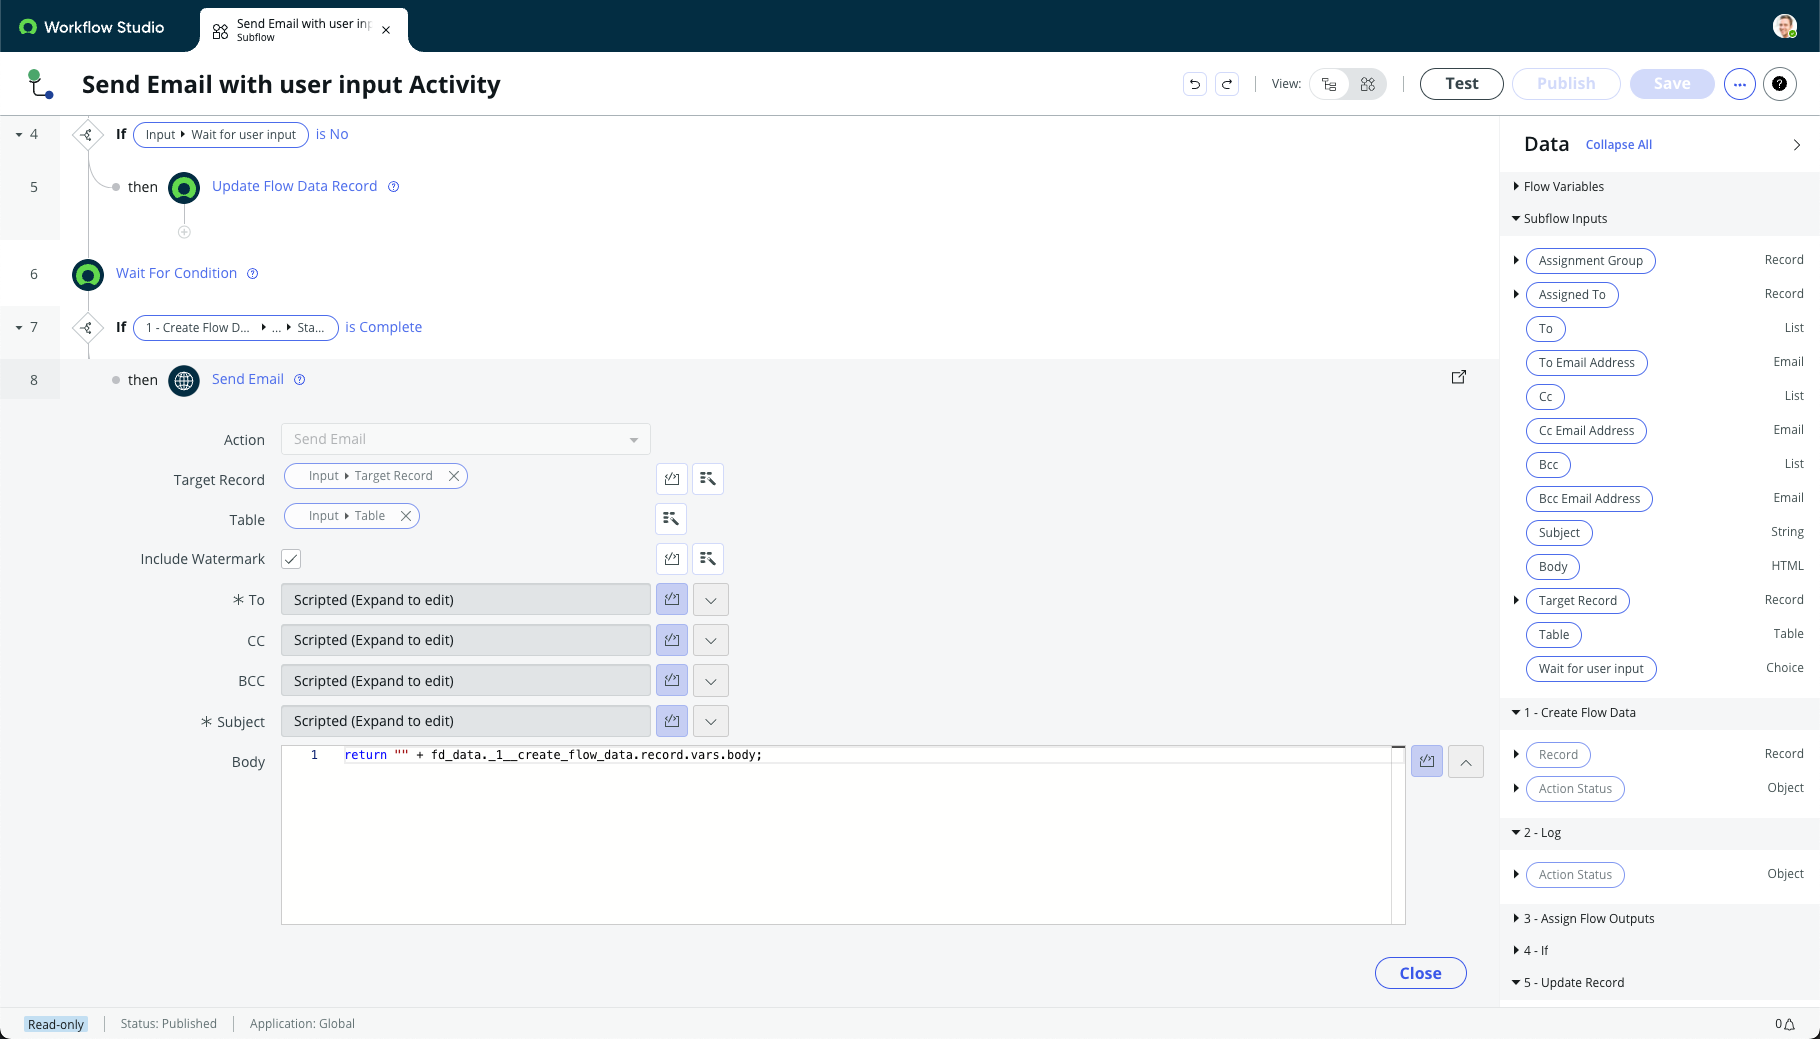Viewport: 1820px width, 1039px height.
Task: Toggle script mode for the Subject field
Action: coord(672,721)
